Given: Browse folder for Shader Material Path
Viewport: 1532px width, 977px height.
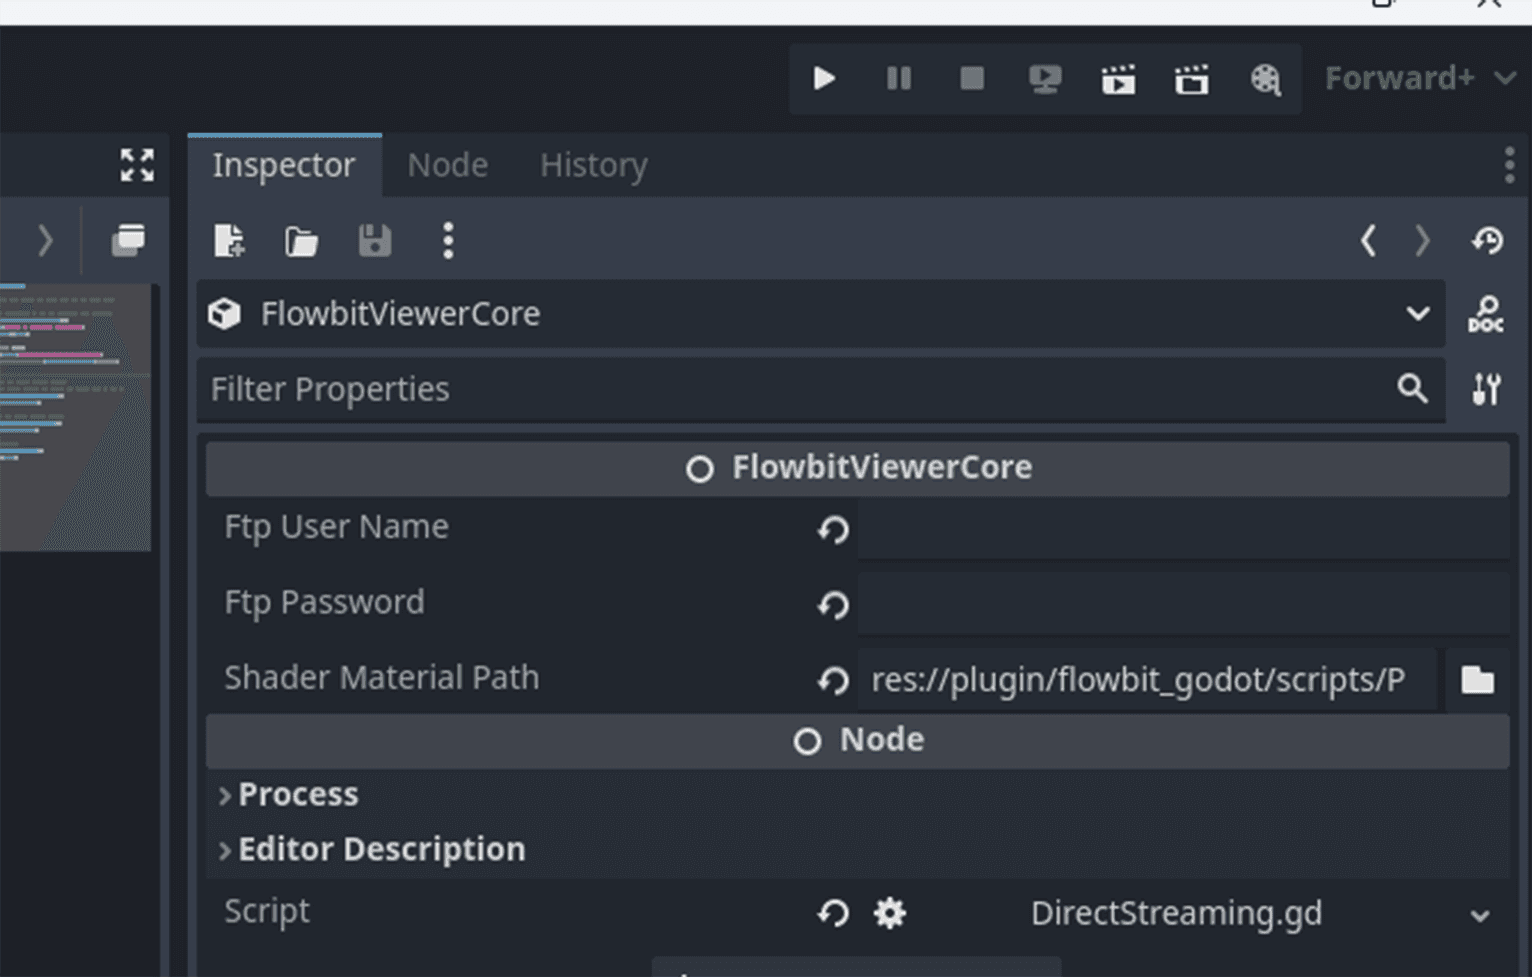Looking at the screenshot, I should pyautogui.click(x=1477, y=680).
